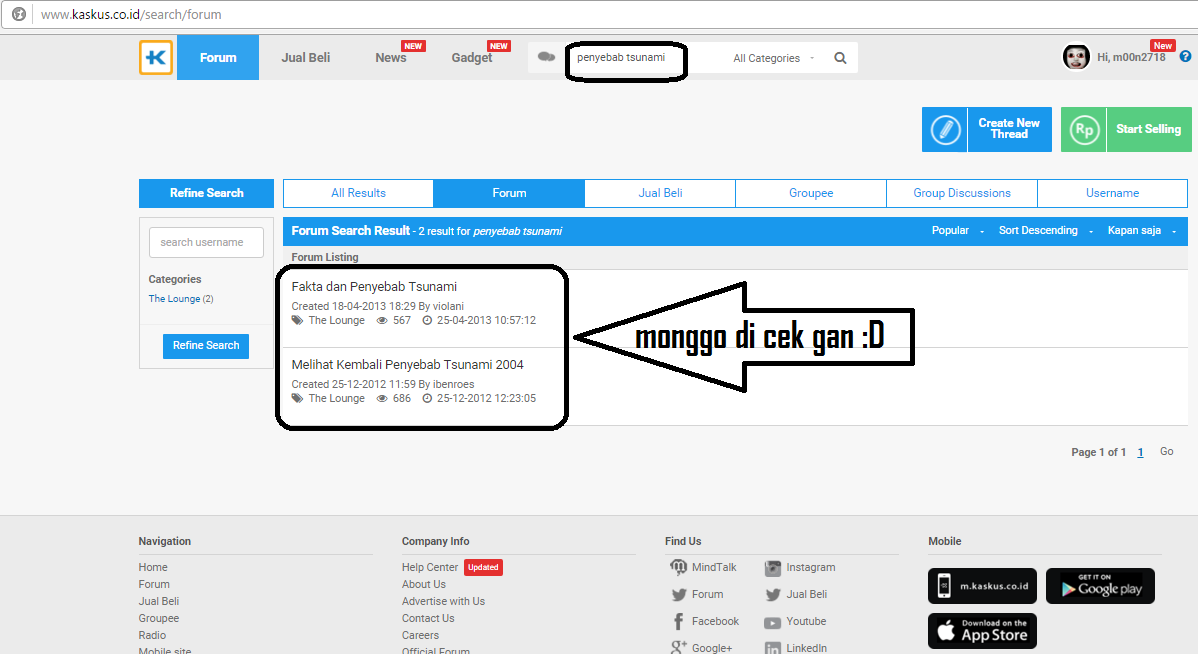Click the Create New Thread pencil icon

click(944, 130)
